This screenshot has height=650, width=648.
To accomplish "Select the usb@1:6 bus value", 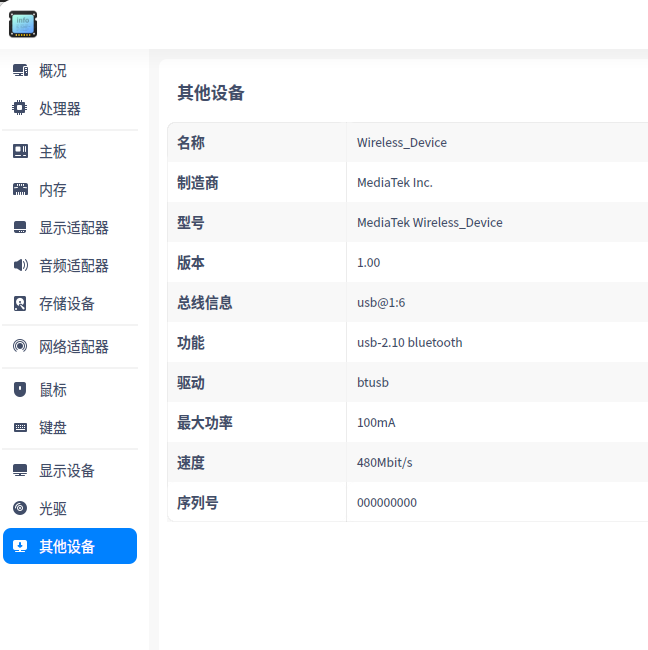I will click(381, 303).
